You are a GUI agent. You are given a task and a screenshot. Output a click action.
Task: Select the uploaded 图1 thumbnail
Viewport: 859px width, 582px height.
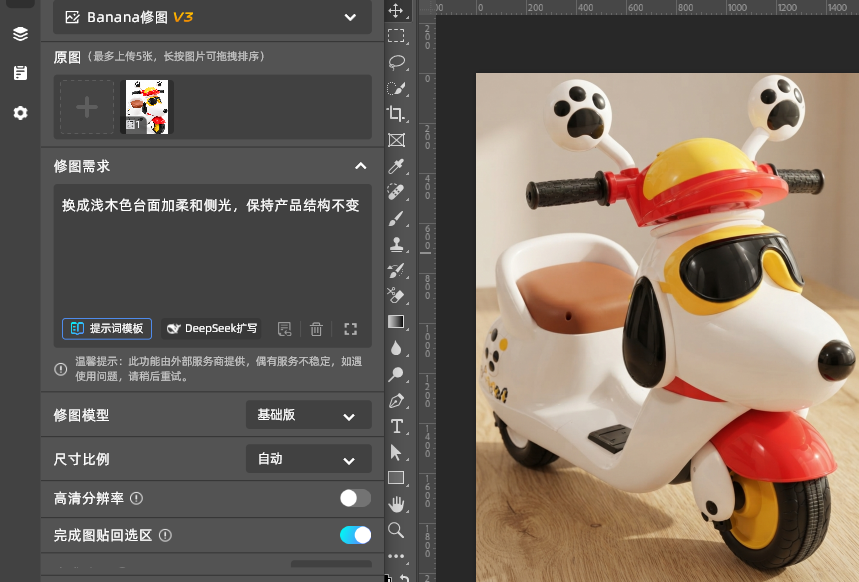pos(147,107)
